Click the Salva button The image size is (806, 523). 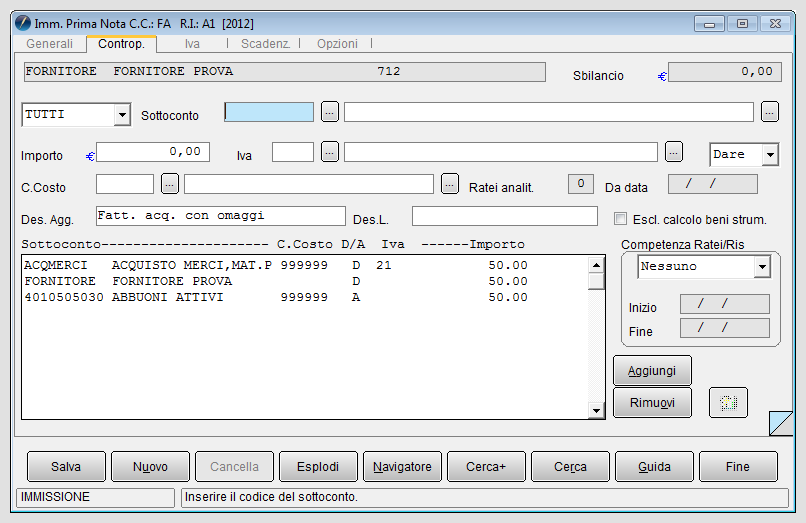click(66, 466)
